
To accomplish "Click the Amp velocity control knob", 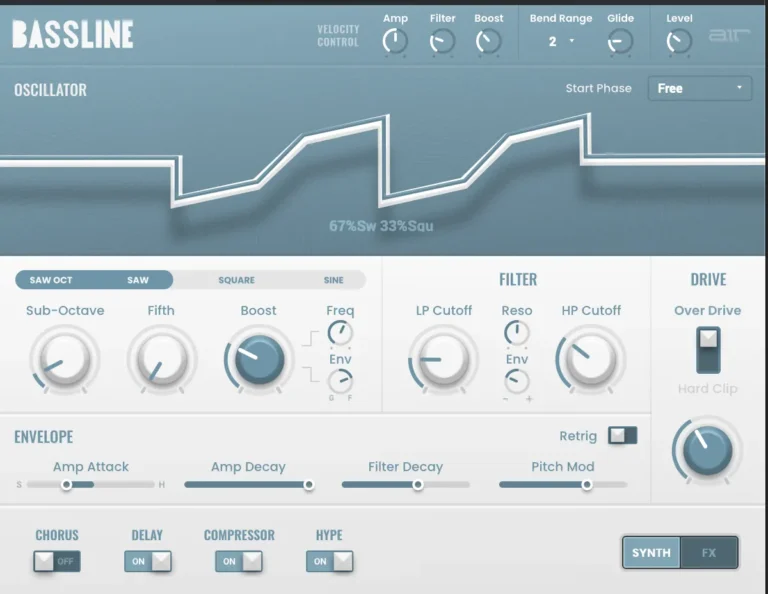I will [395, 41].
